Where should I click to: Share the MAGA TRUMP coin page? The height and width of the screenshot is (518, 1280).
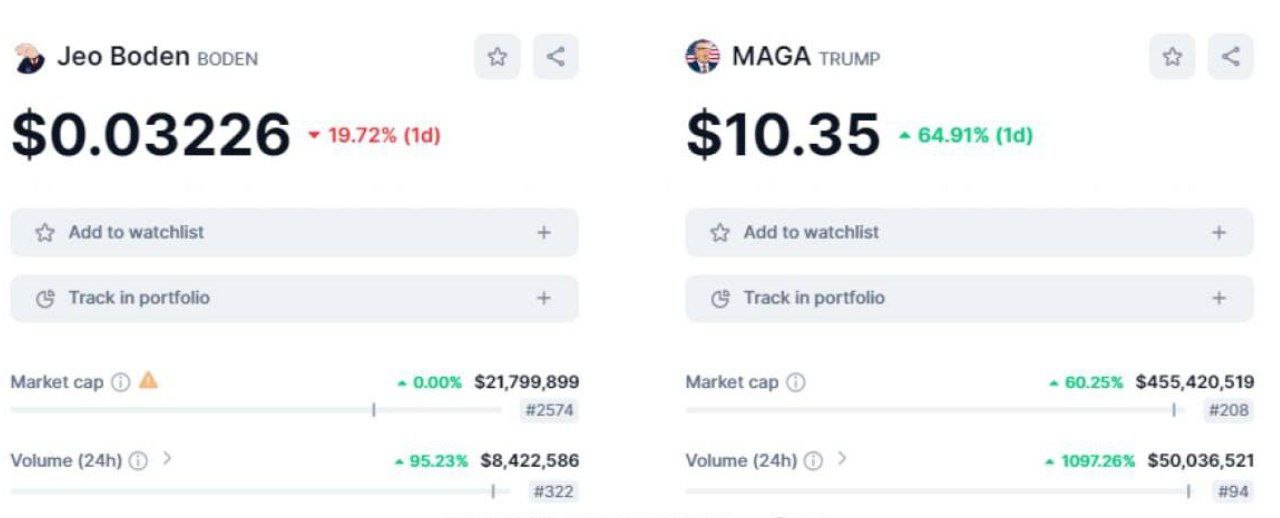pyautogui.click(x=1231, y=57)
